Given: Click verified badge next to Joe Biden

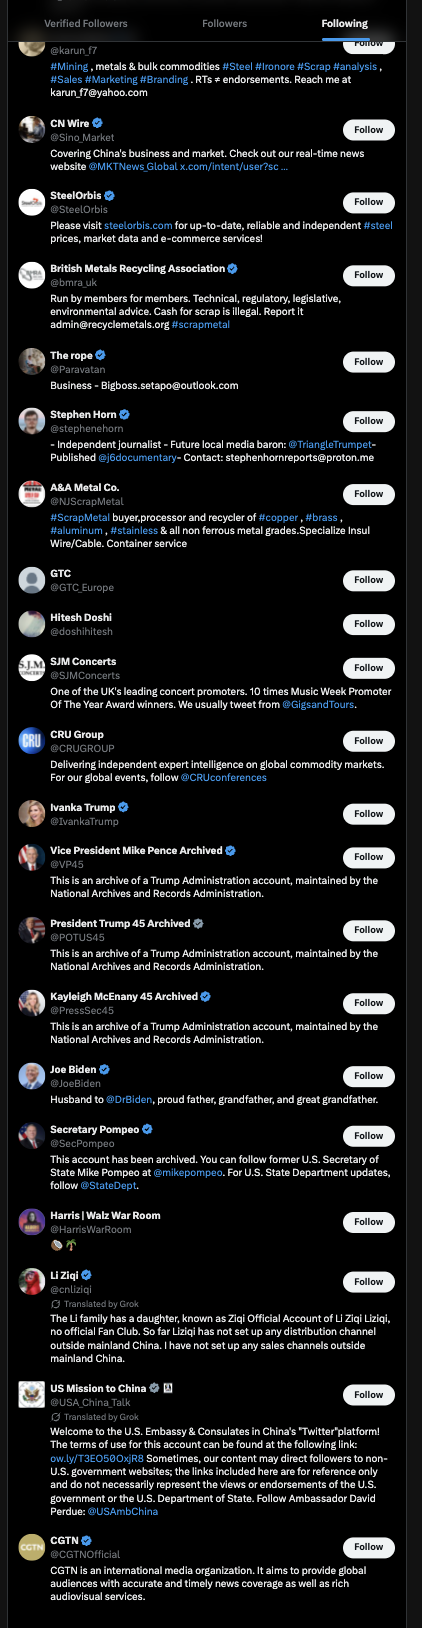Looking at the screenshot, I should tap(105, 1069).
